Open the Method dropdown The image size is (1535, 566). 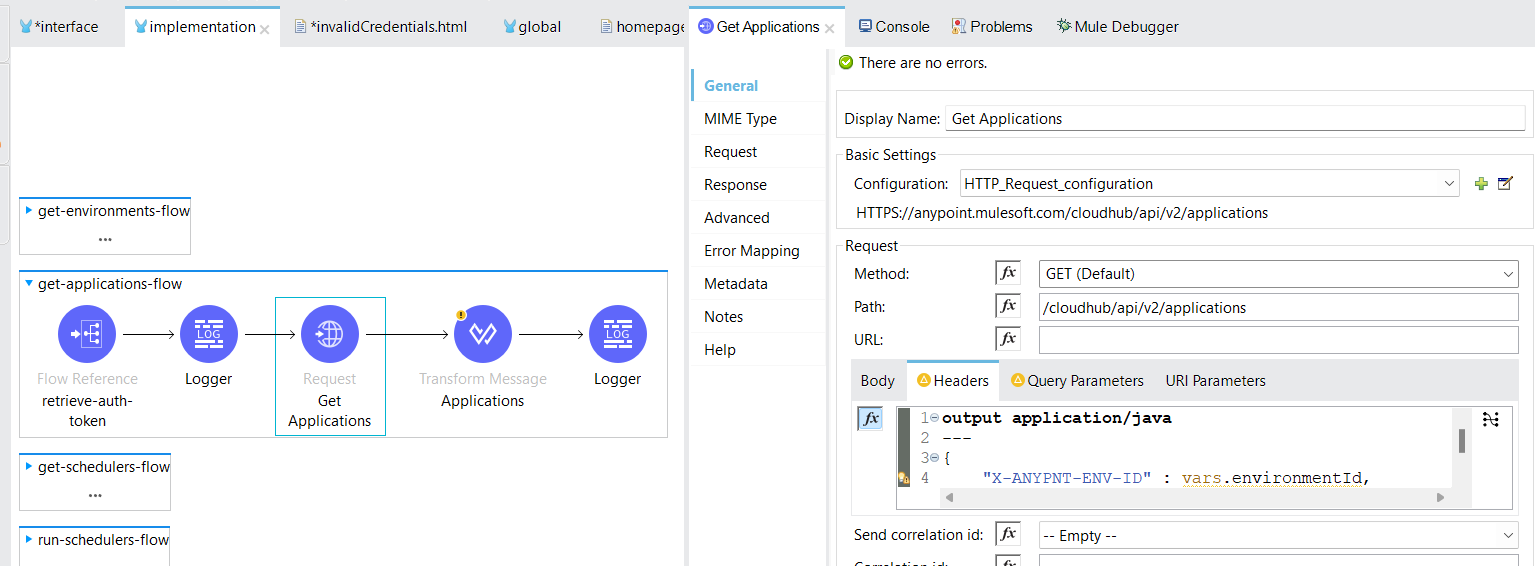(x=1509, y=273)
